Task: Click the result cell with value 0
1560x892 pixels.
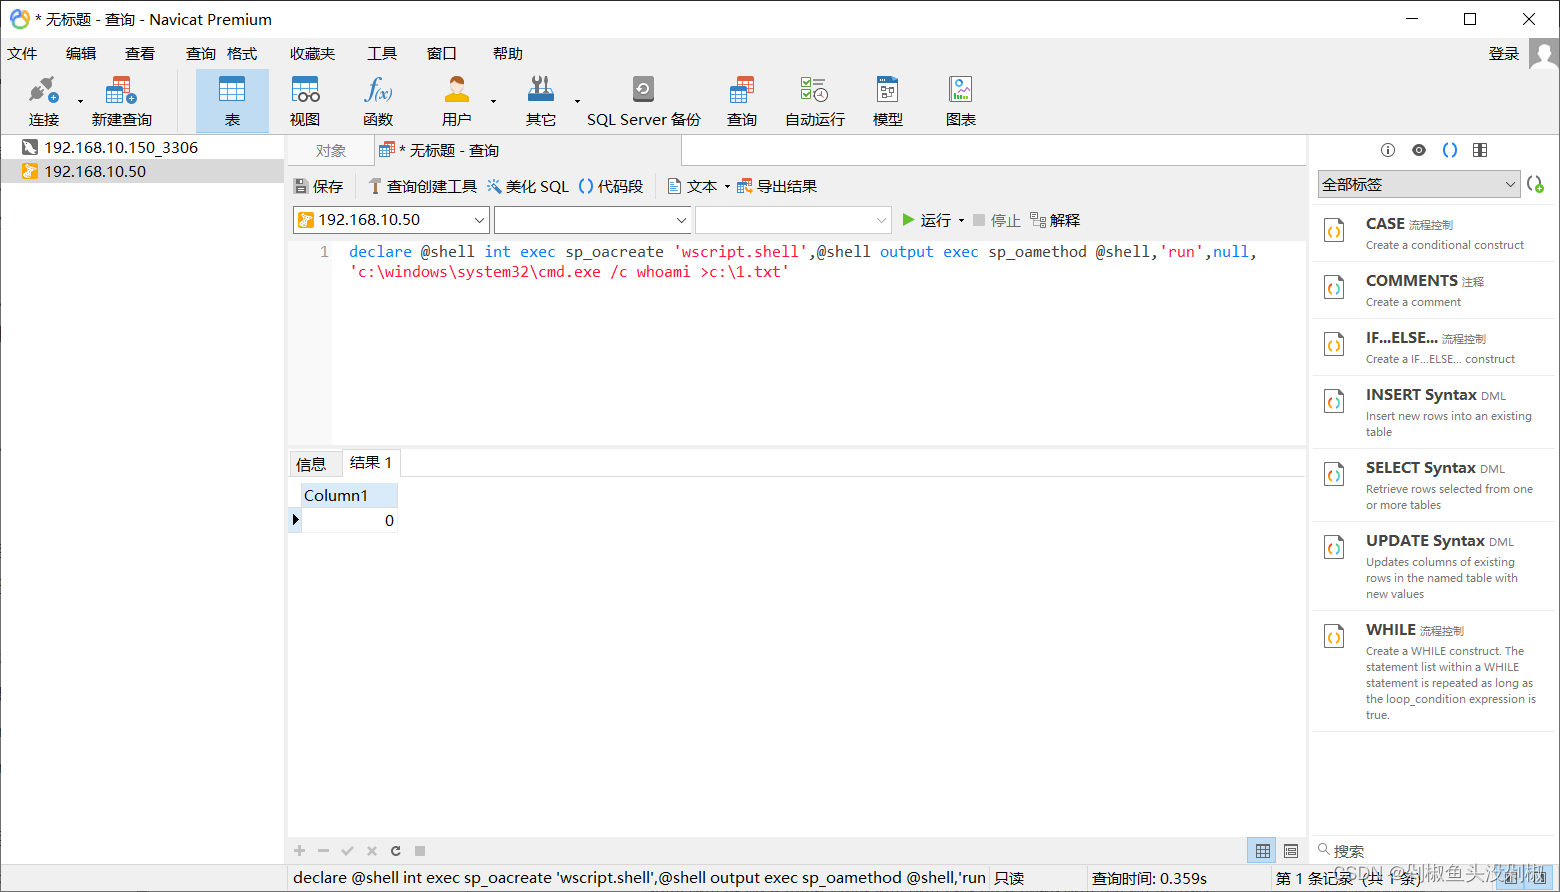Action: coord(350,520)
